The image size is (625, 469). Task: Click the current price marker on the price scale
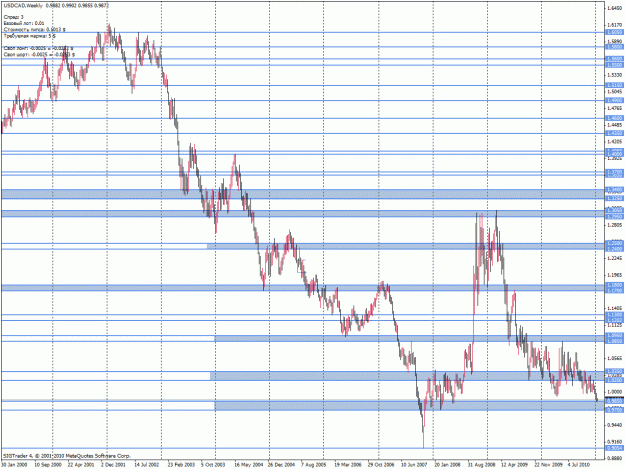[614, 399]
